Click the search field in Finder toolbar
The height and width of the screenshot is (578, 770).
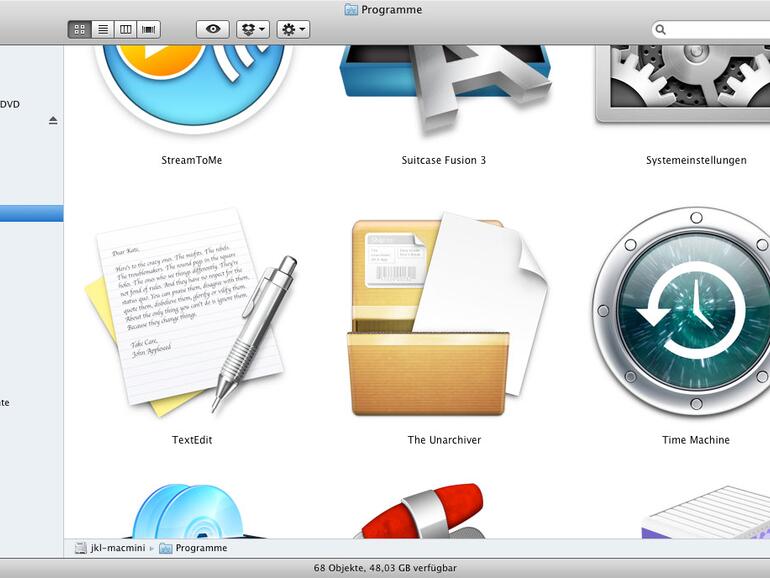711,29
